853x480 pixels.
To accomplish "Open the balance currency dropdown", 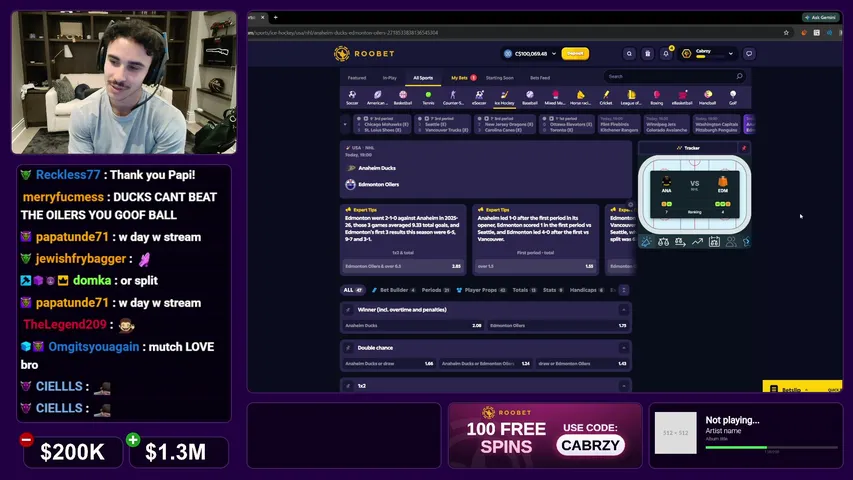I will pyautogui.click(x=554, y=53).
